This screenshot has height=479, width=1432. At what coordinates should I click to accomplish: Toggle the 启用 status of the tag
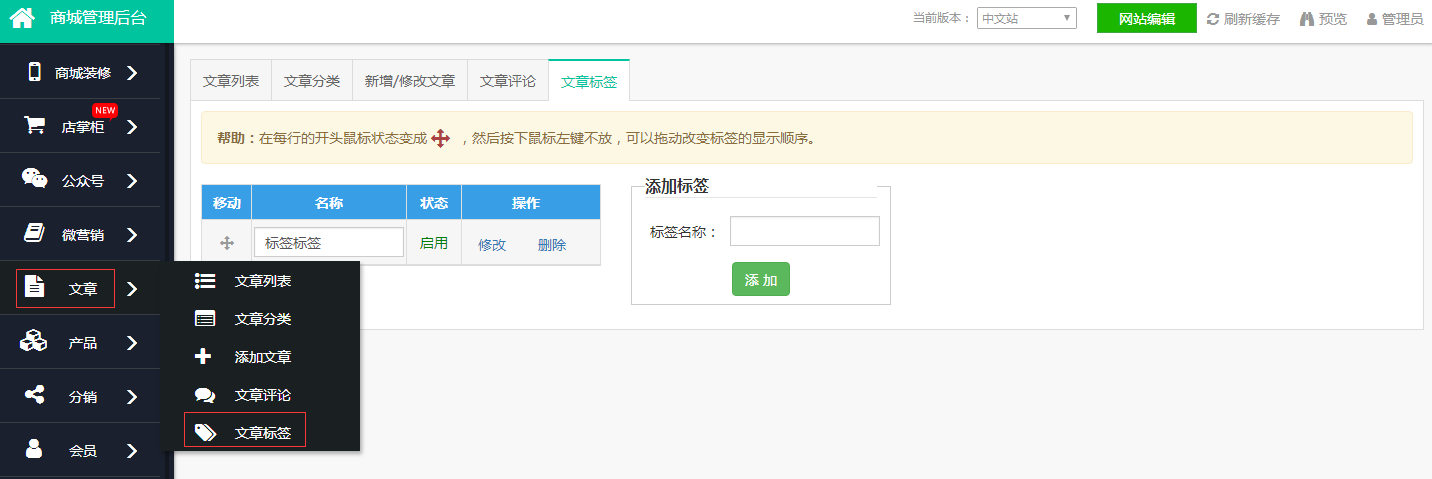point(434,243)
